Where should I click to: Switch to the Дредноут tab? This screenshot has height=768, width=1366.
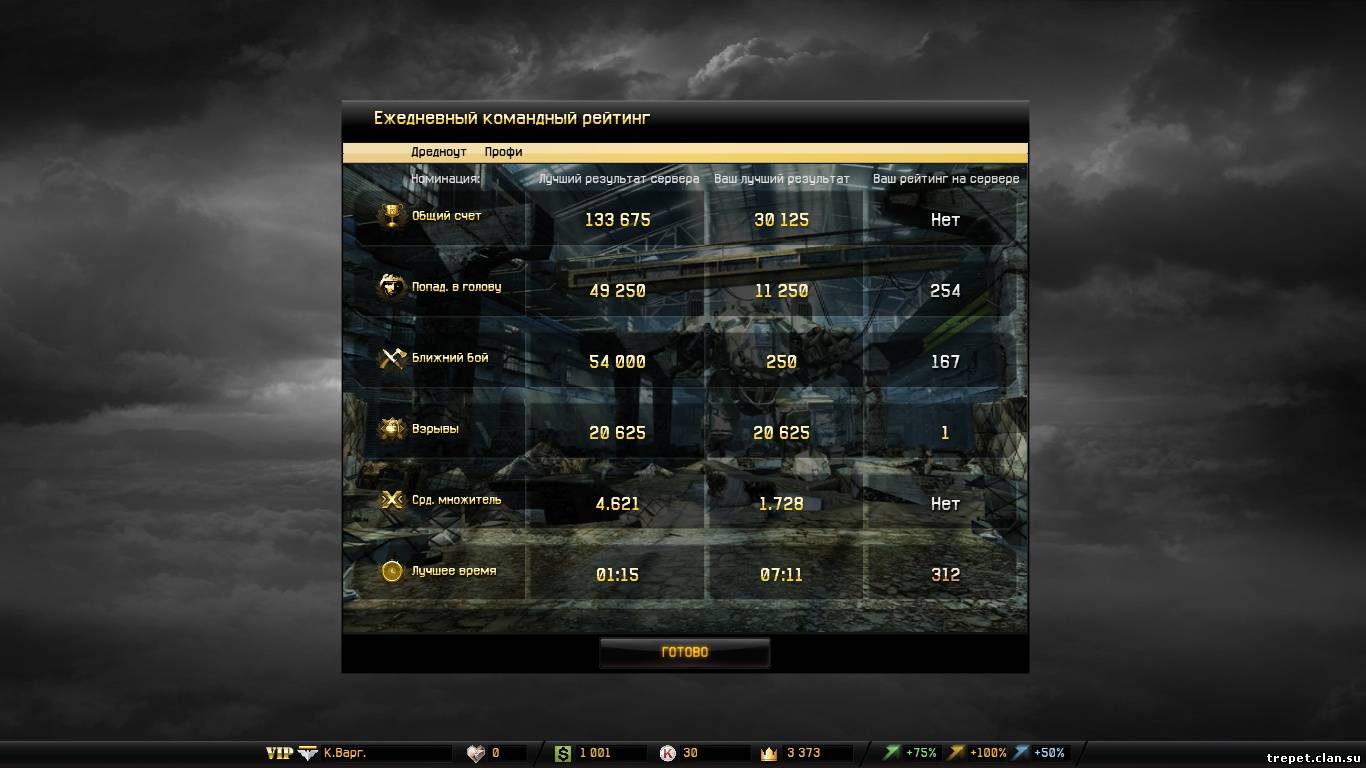[438, 152]
